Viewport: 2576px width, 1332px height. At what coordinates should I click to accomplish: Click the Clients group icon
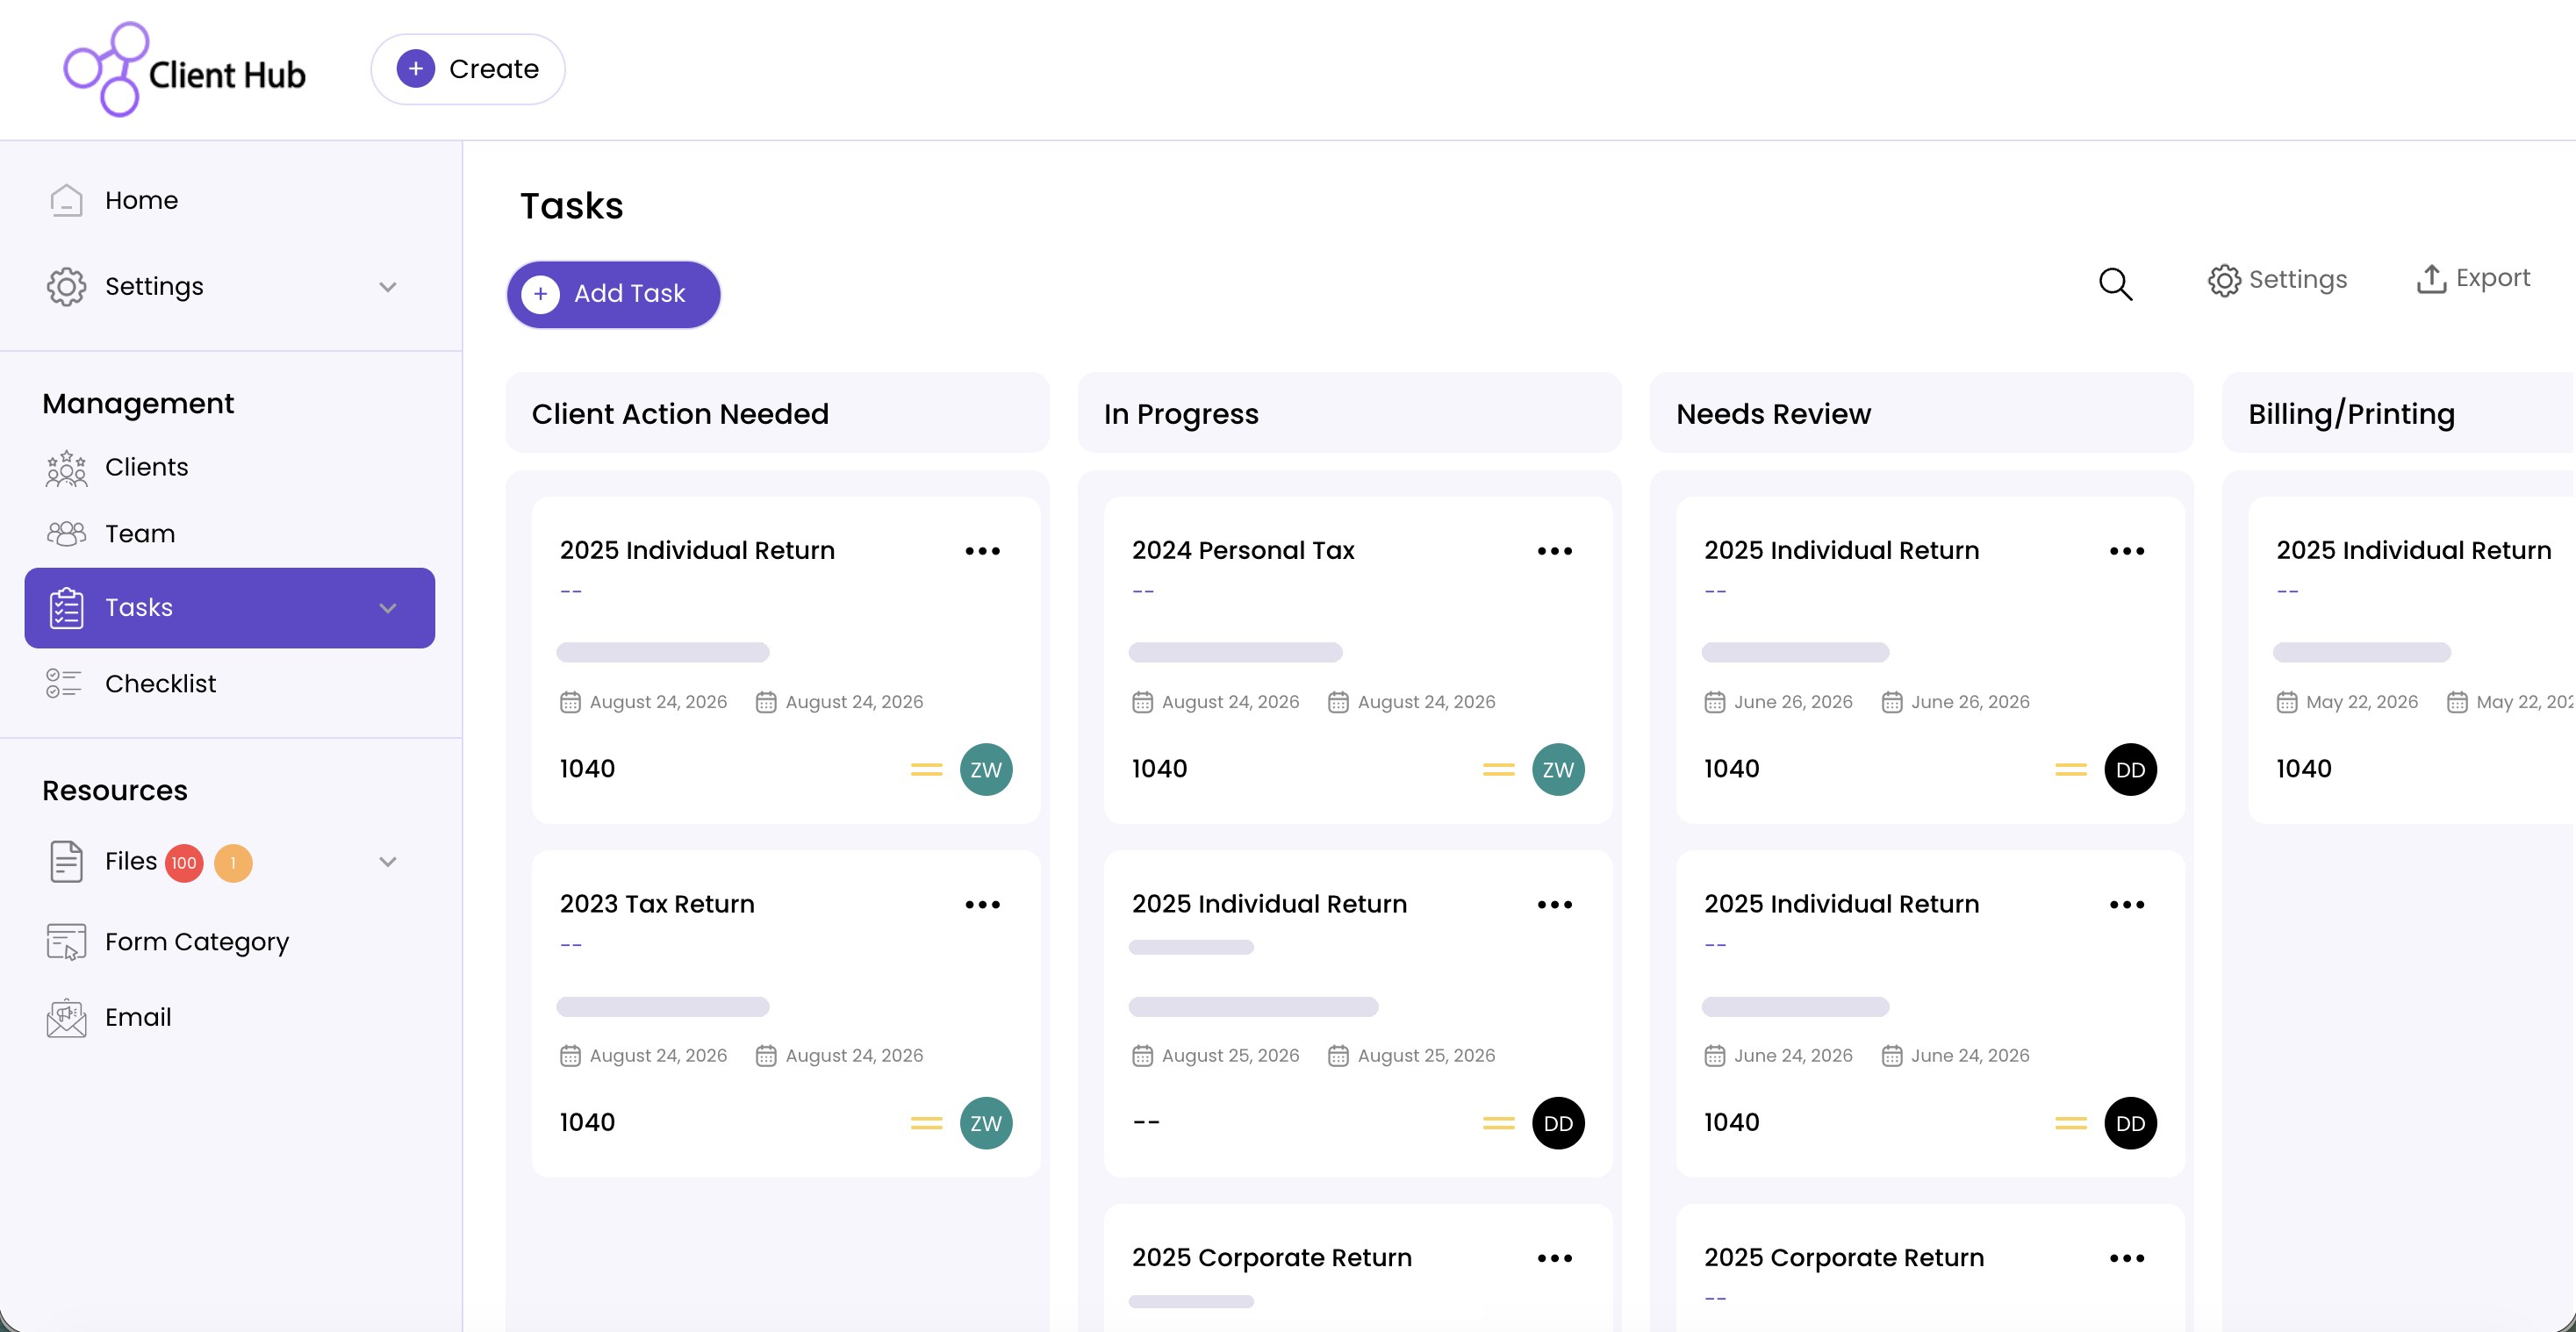click(x=66, y=468)
